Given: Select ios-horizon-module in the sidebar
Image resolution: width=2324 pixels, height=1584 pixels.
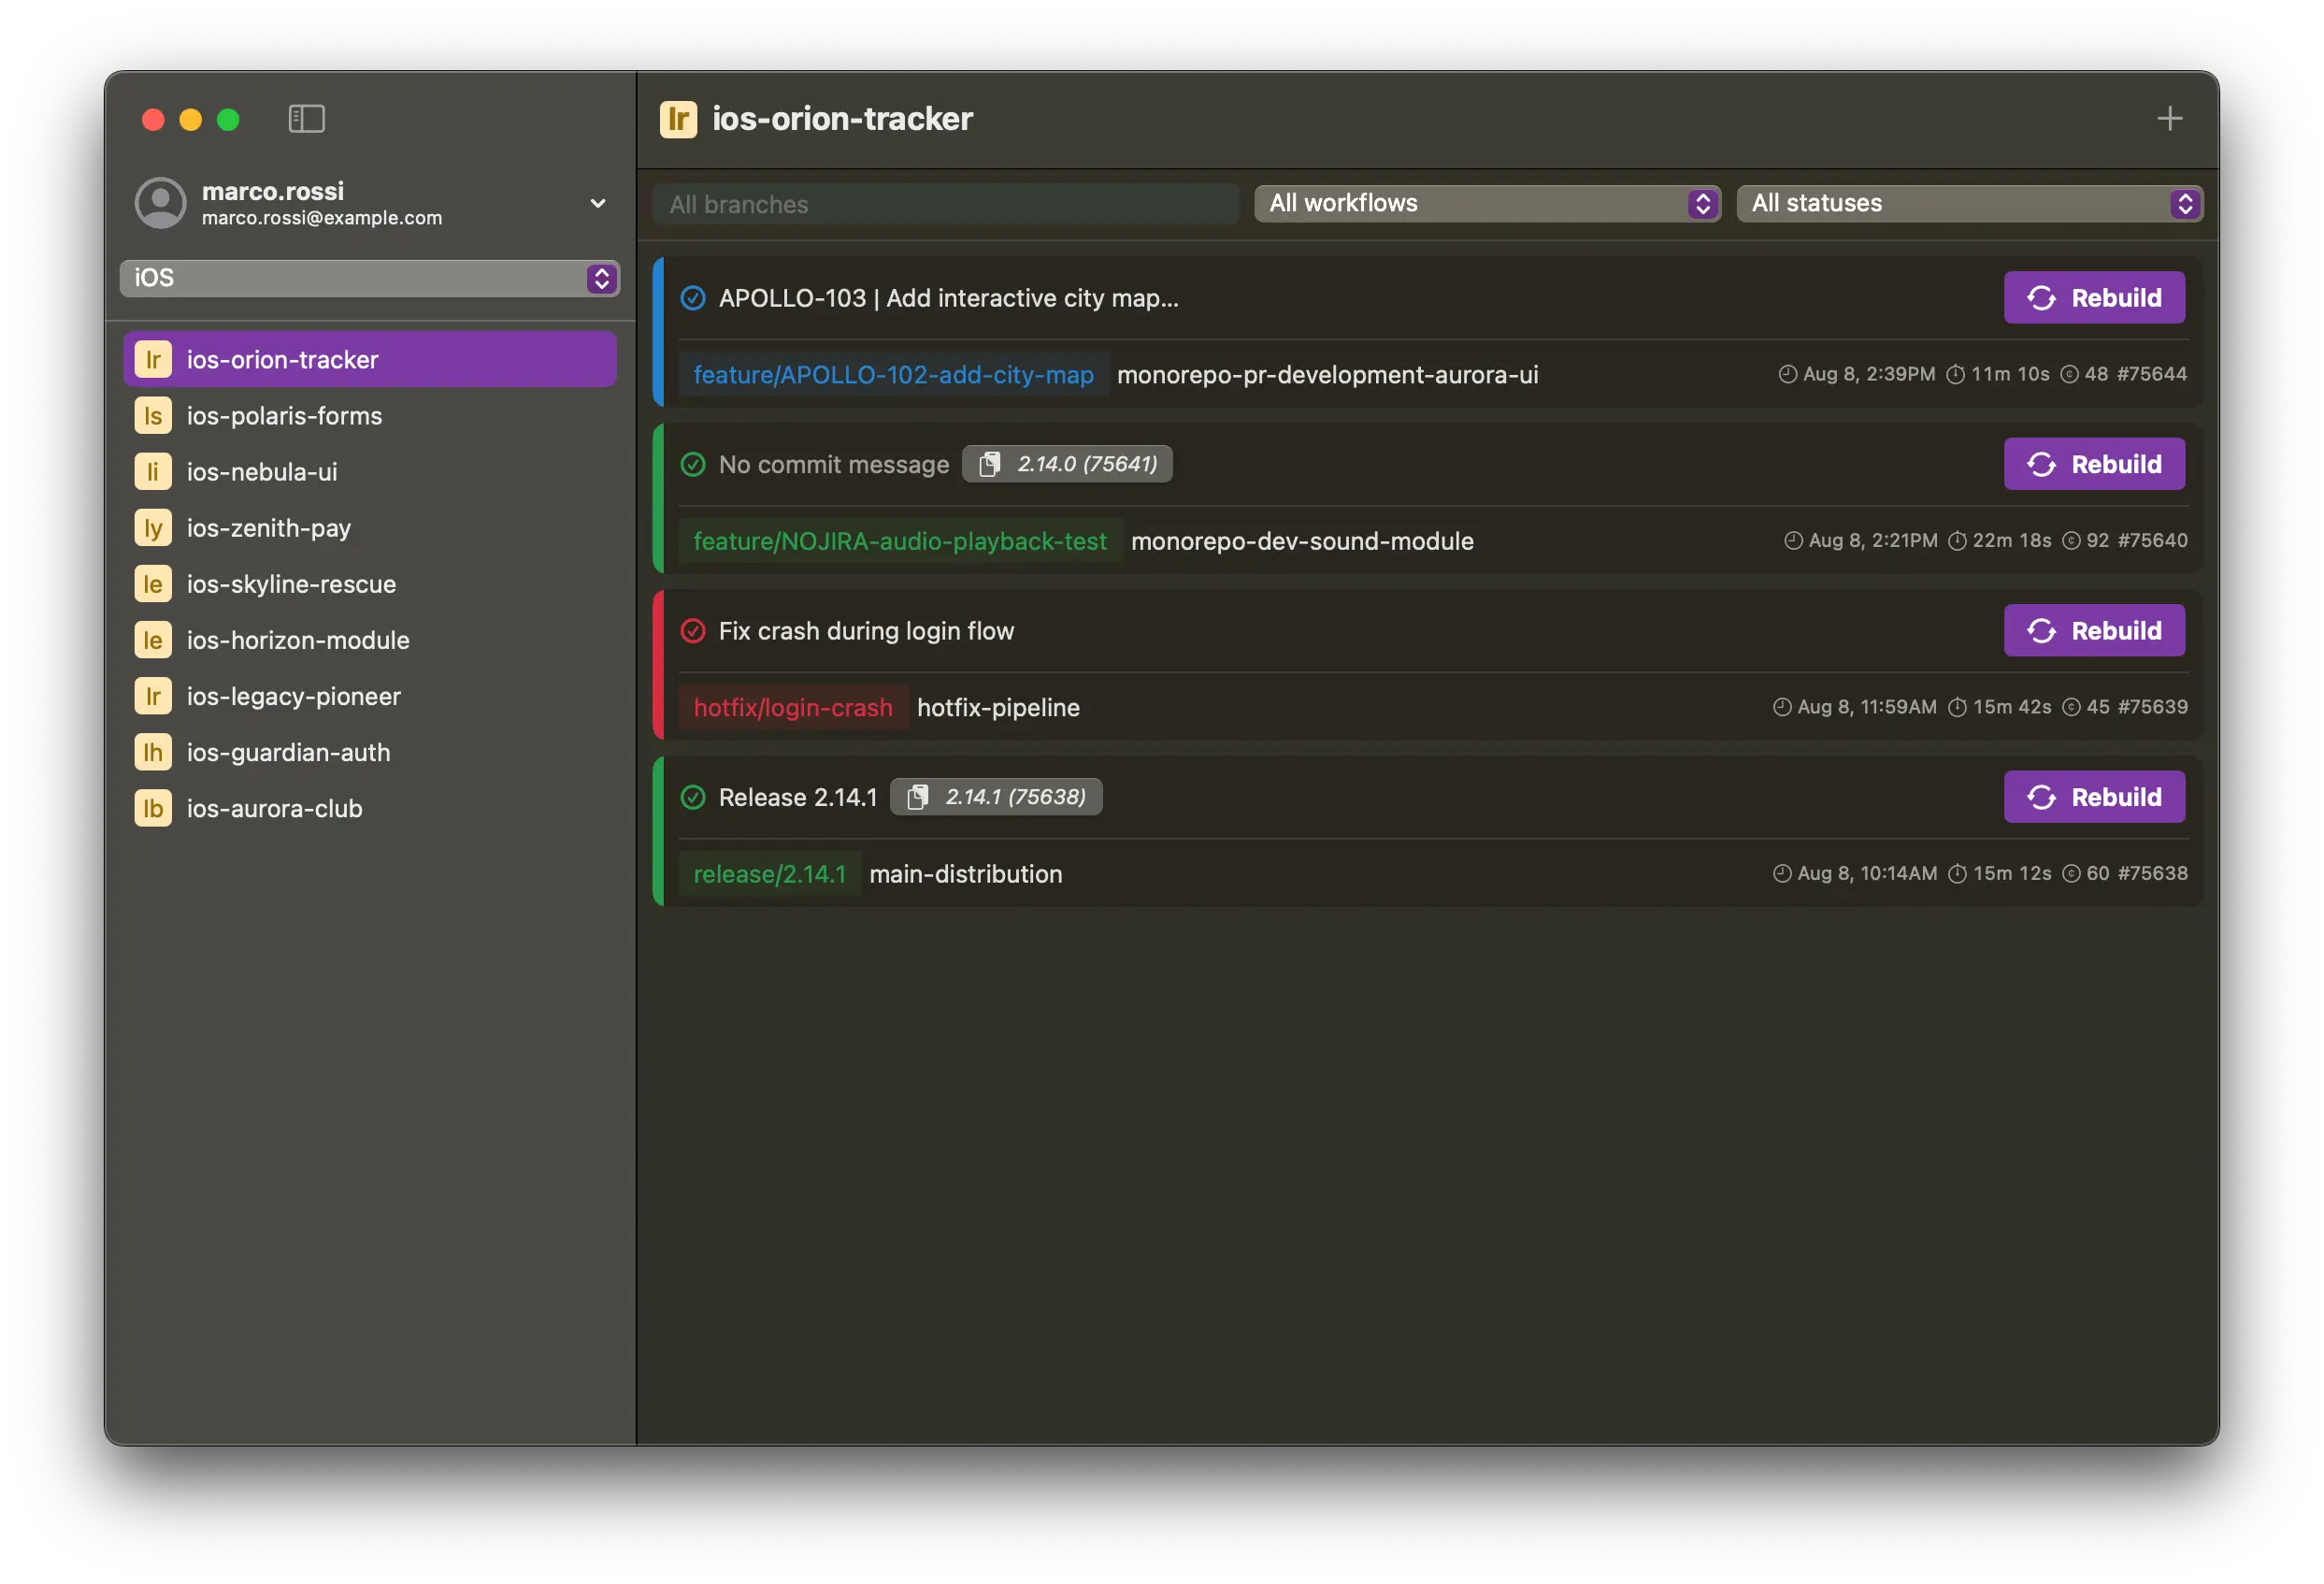Looking at the screenshot, I should (369, 640).
